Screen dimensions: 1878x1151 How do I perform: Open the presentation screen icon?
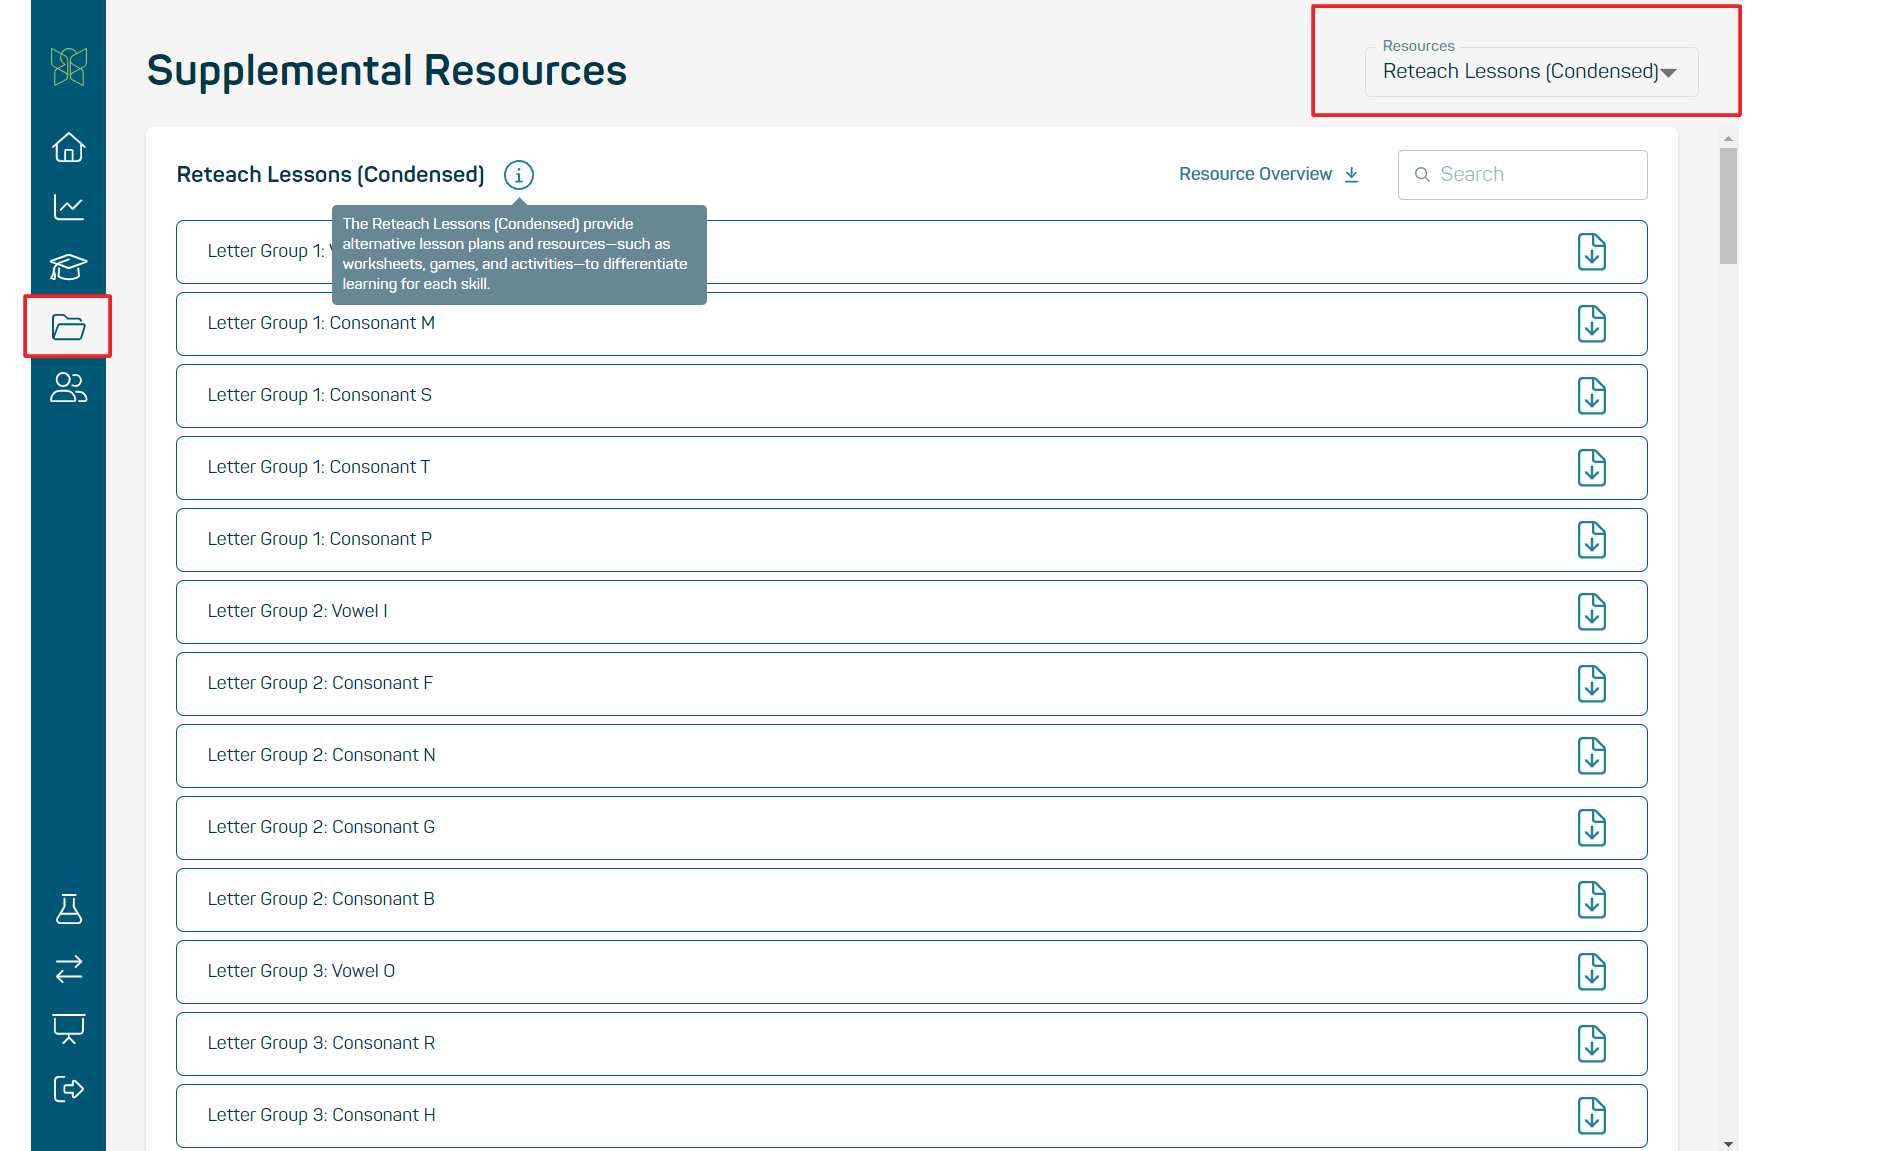(x=67, y=1029)
